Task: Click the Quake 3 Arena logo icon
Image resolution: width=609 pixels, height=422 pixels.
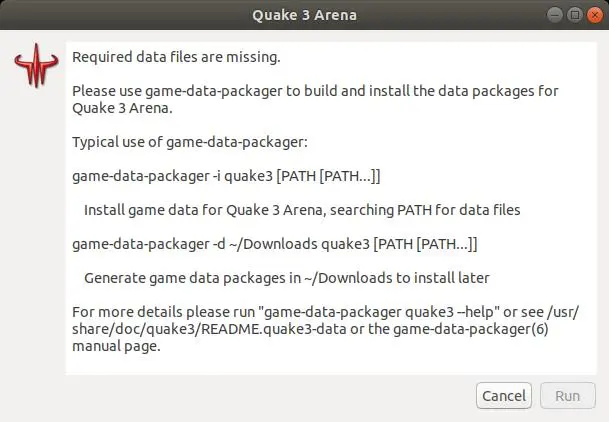Action: coord(34,67)
